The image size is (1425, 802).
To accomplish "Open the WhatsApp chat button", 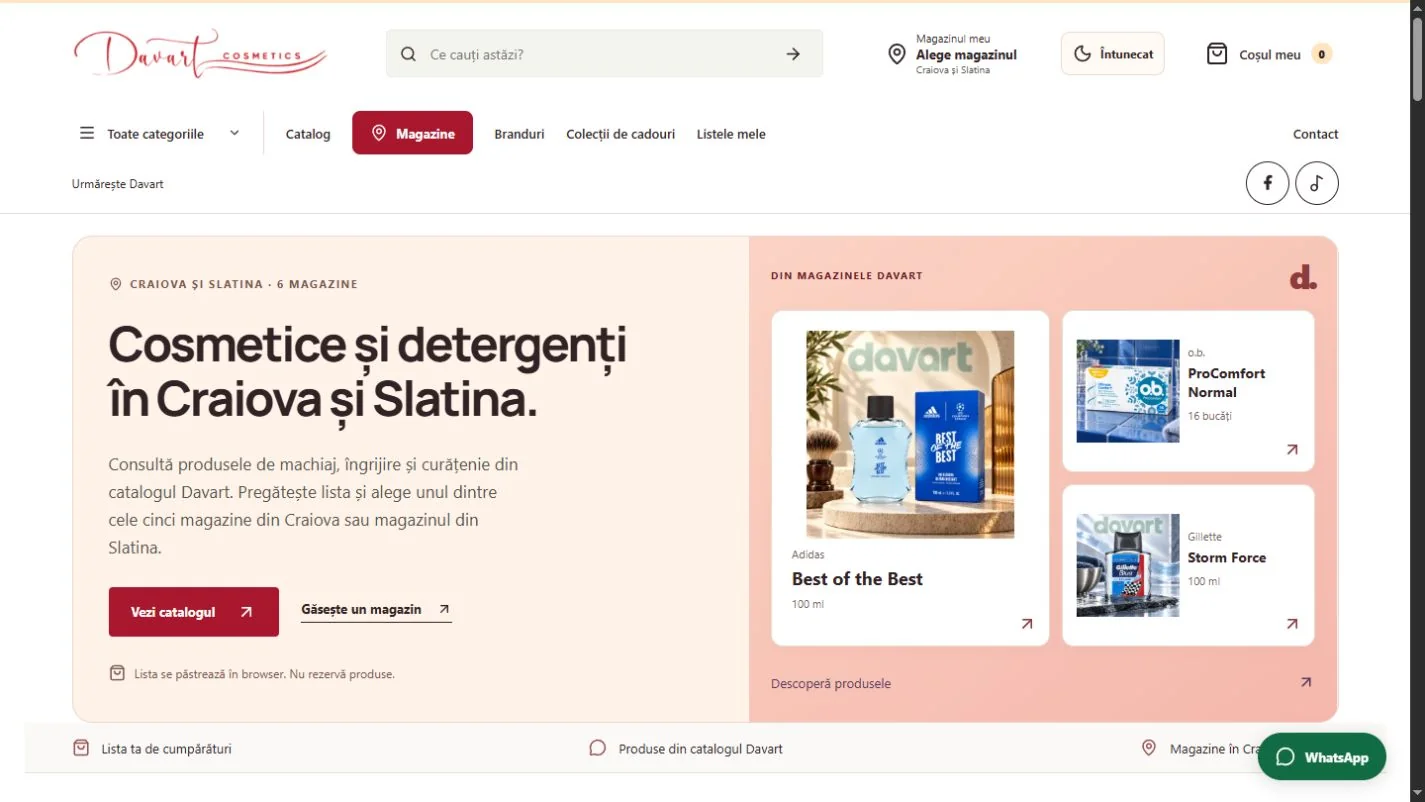I will (x=1322, y=757).
